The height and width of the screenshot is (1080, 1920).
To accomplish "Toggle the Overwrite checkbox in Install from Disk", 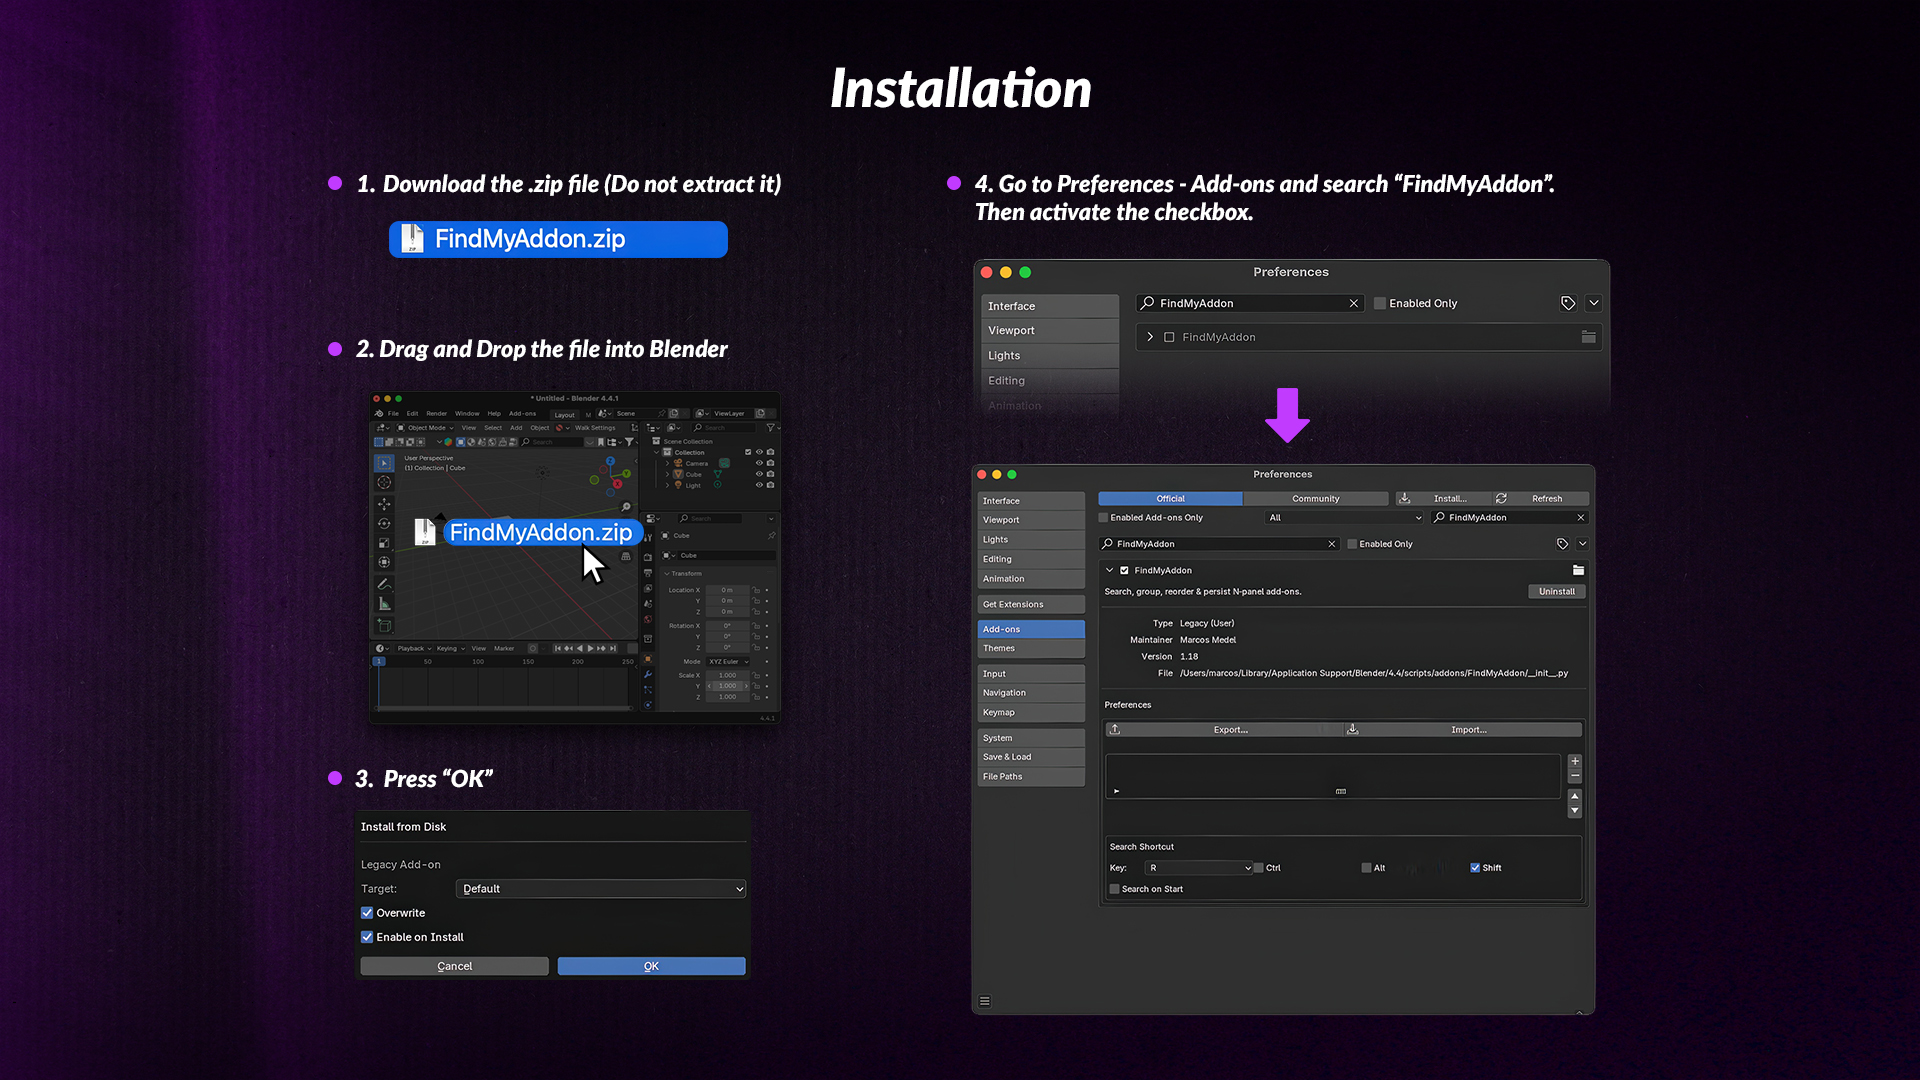I will 367,913.
